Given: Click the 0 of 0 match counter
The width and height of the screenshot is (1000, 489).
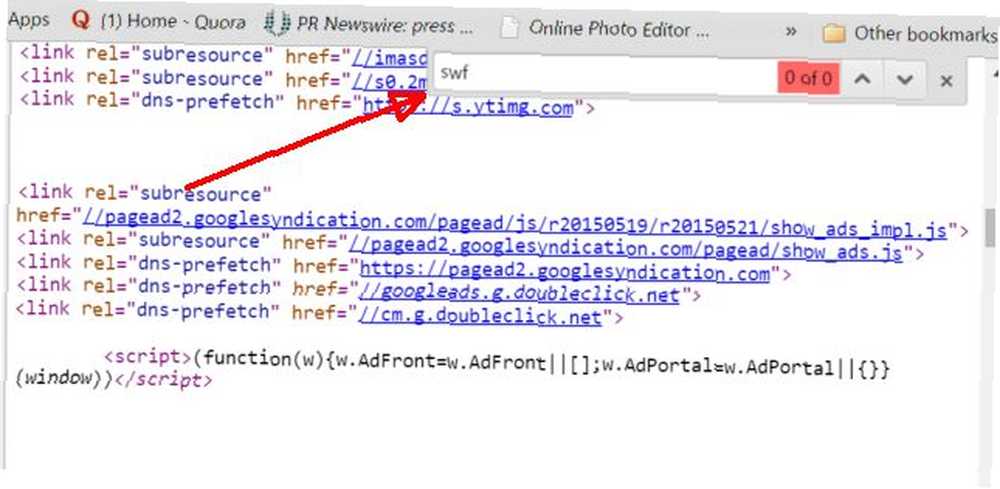Looking at the screenshot, I should click(x=808, y=78).
